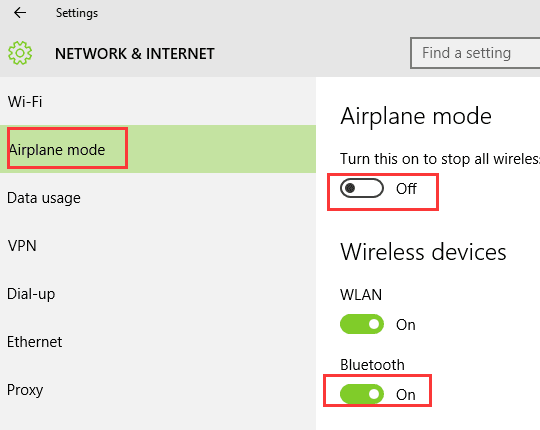Image resolution: width=540 pixels, height=430 pixels.
Task: Open Proxy settings in the sidebar
Action: point(158,390)
